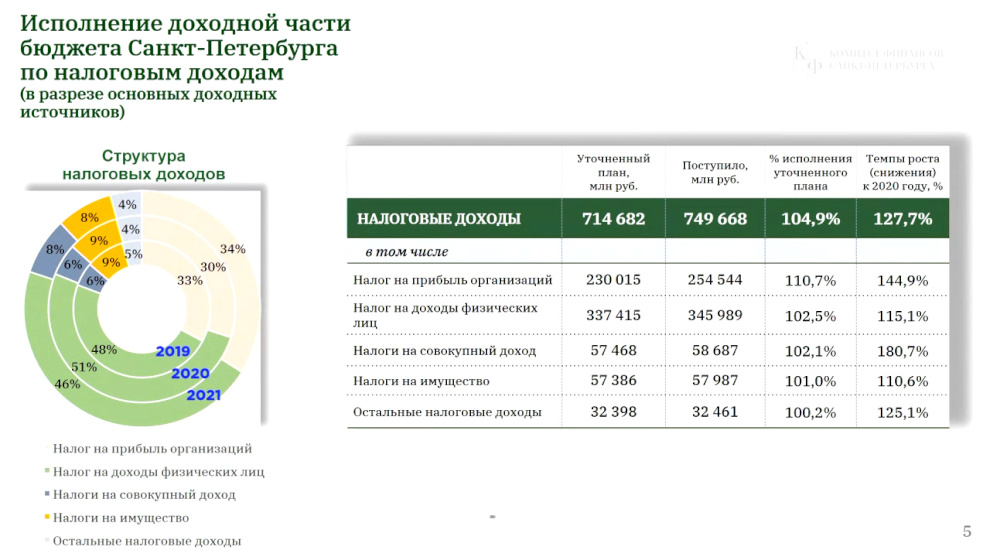
Task: Select the Структура налоговых доходов chart title
Action: [x=143, y=165]
